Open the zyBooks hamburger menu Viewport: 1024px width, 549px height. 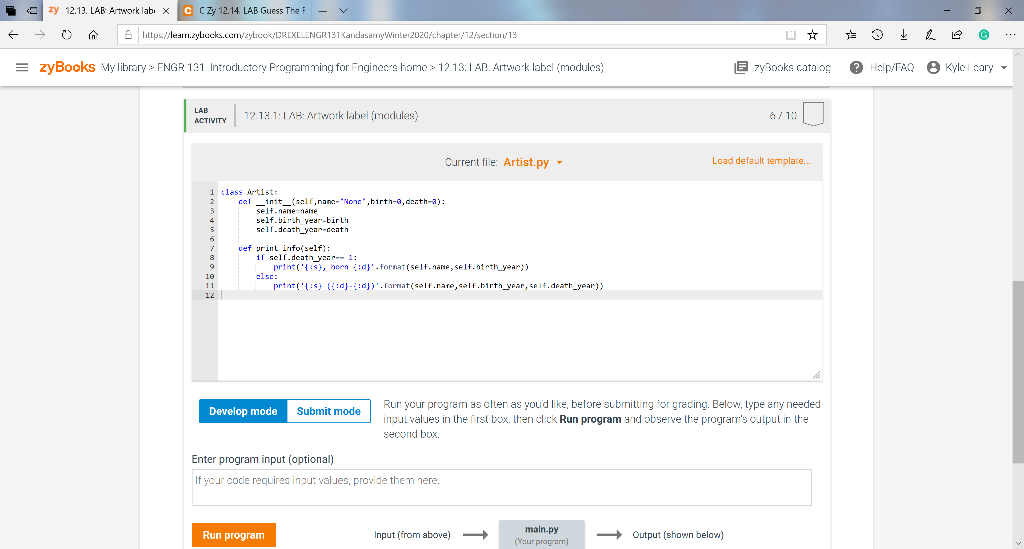tap(22, 67)
